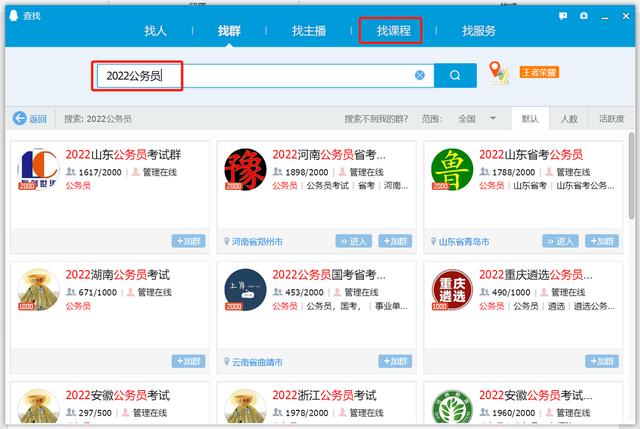
Task: Click the location pin for 河南省郑州市
Action: [225, 242]
